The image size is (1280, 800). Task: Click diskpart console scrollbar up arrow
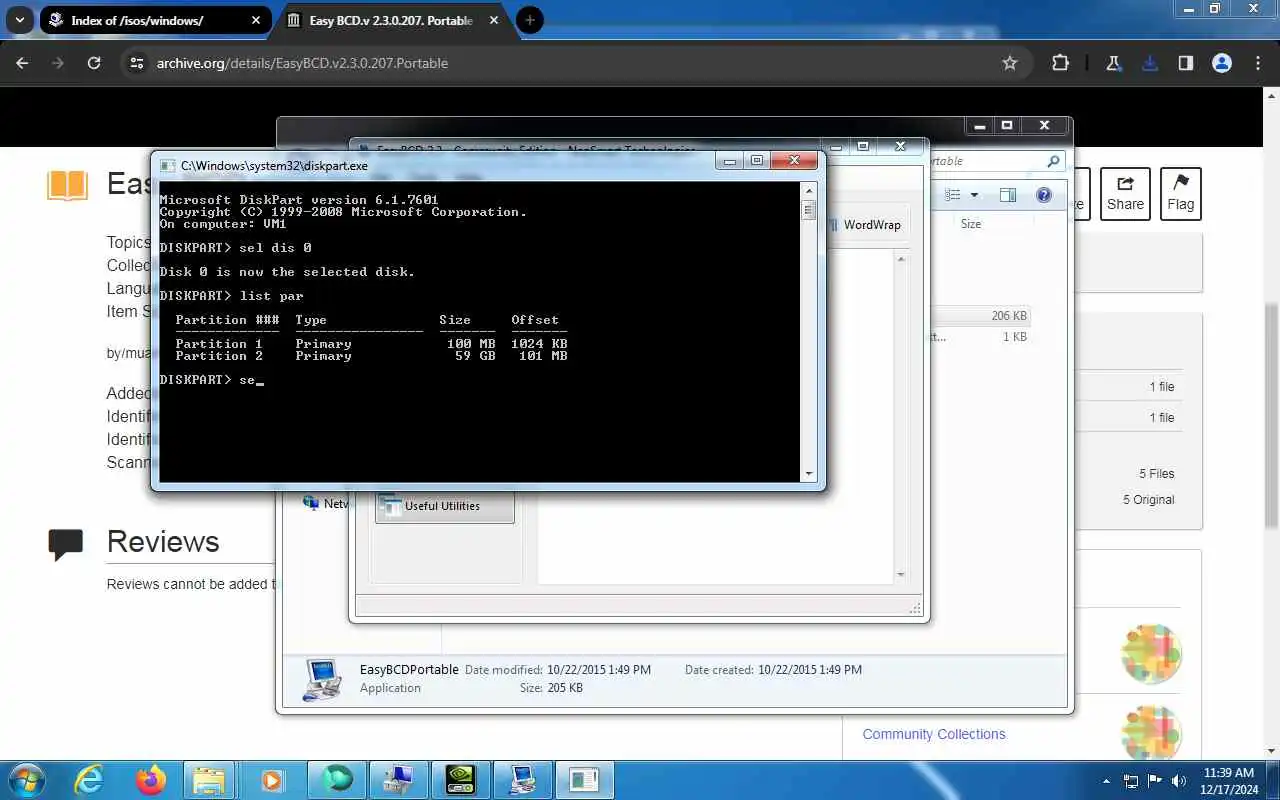[x=809, y=190]
